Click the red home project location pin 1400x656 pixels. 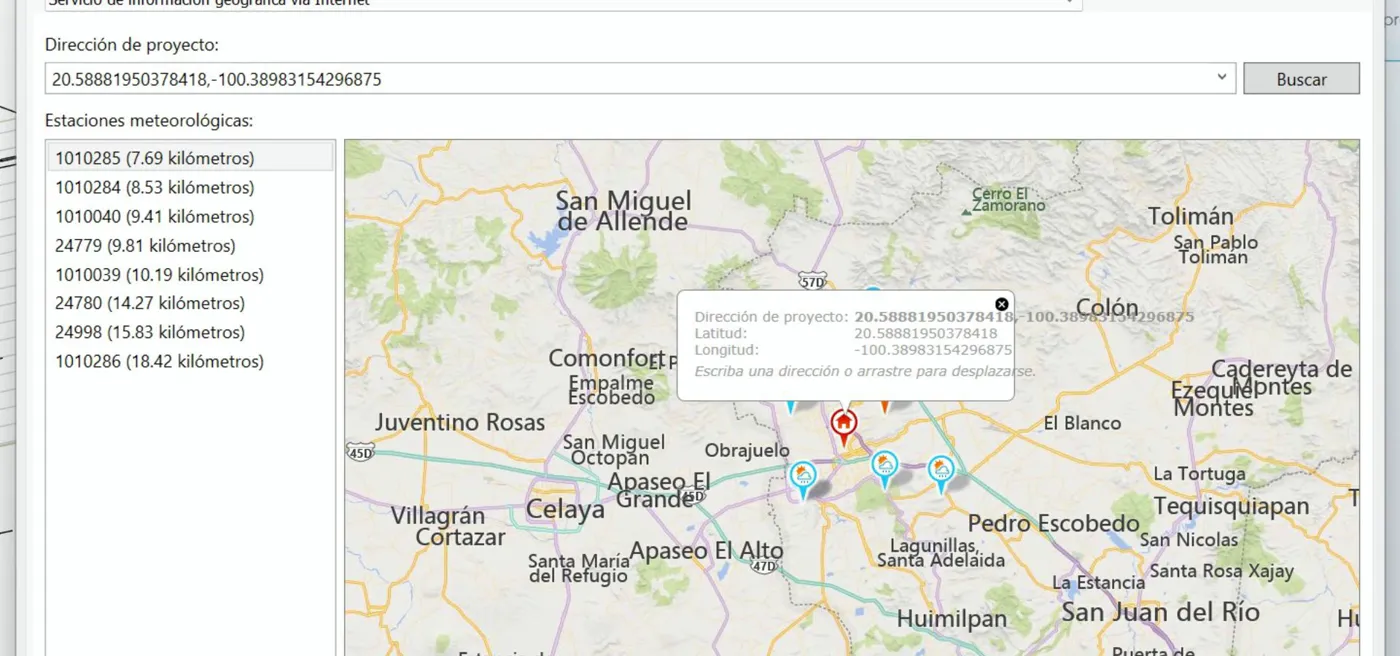click(x=844, y=425)
